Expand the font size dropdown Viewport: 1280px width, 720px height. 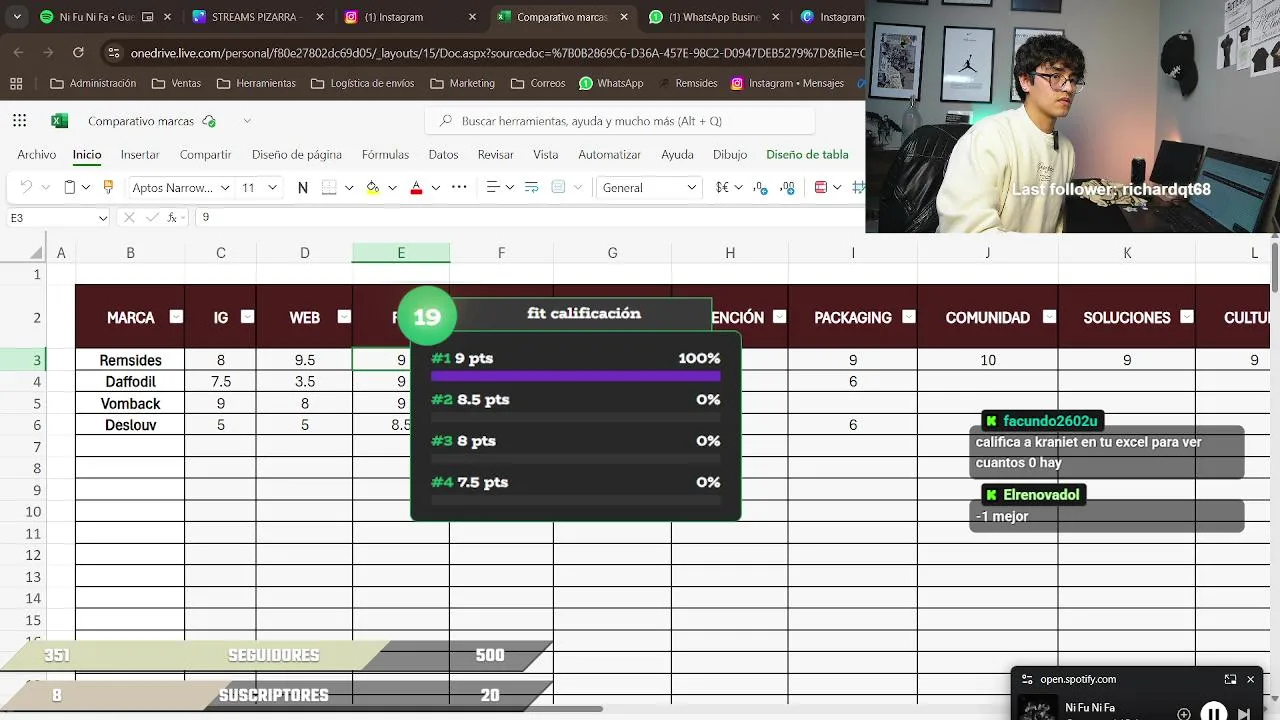(274, 188)
